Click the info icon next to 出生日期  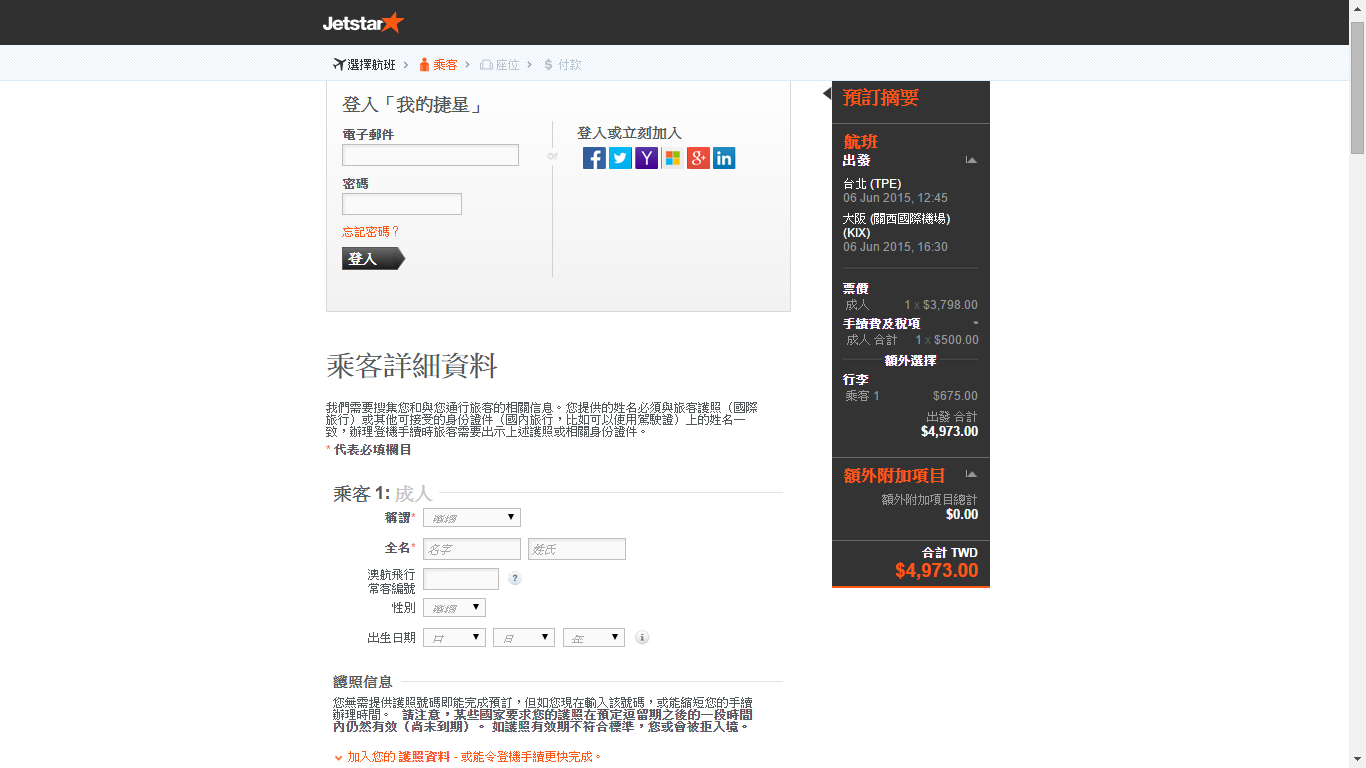[642, 637]
